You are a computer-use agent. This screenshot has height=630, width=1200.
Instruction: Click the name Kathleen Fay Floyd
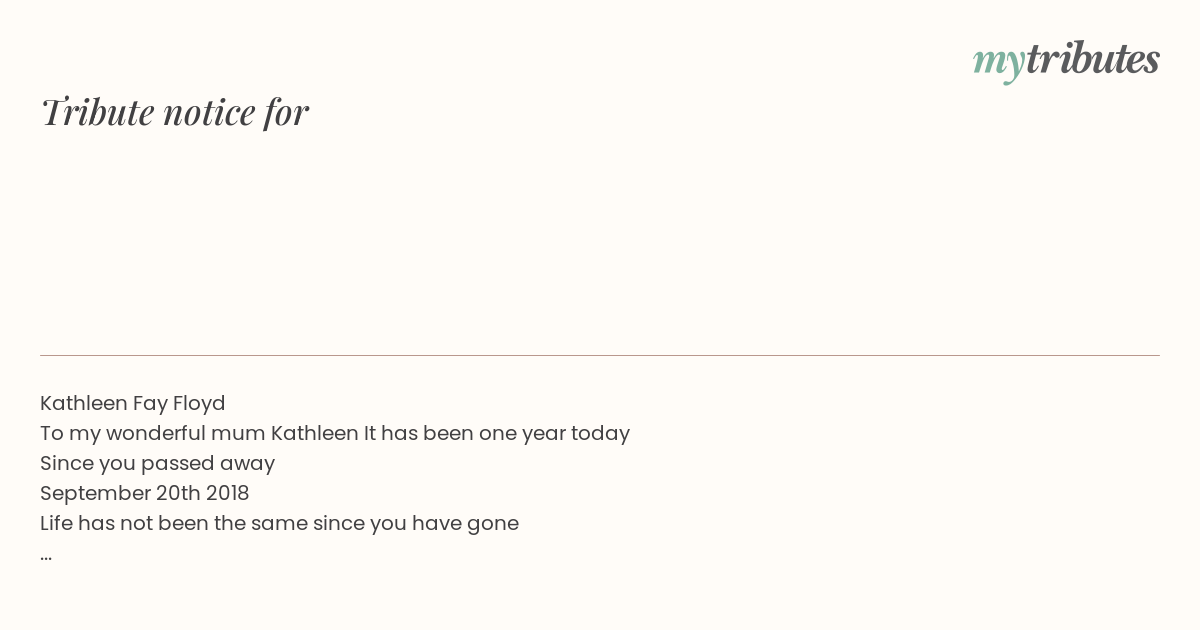[x=133, y=403]
